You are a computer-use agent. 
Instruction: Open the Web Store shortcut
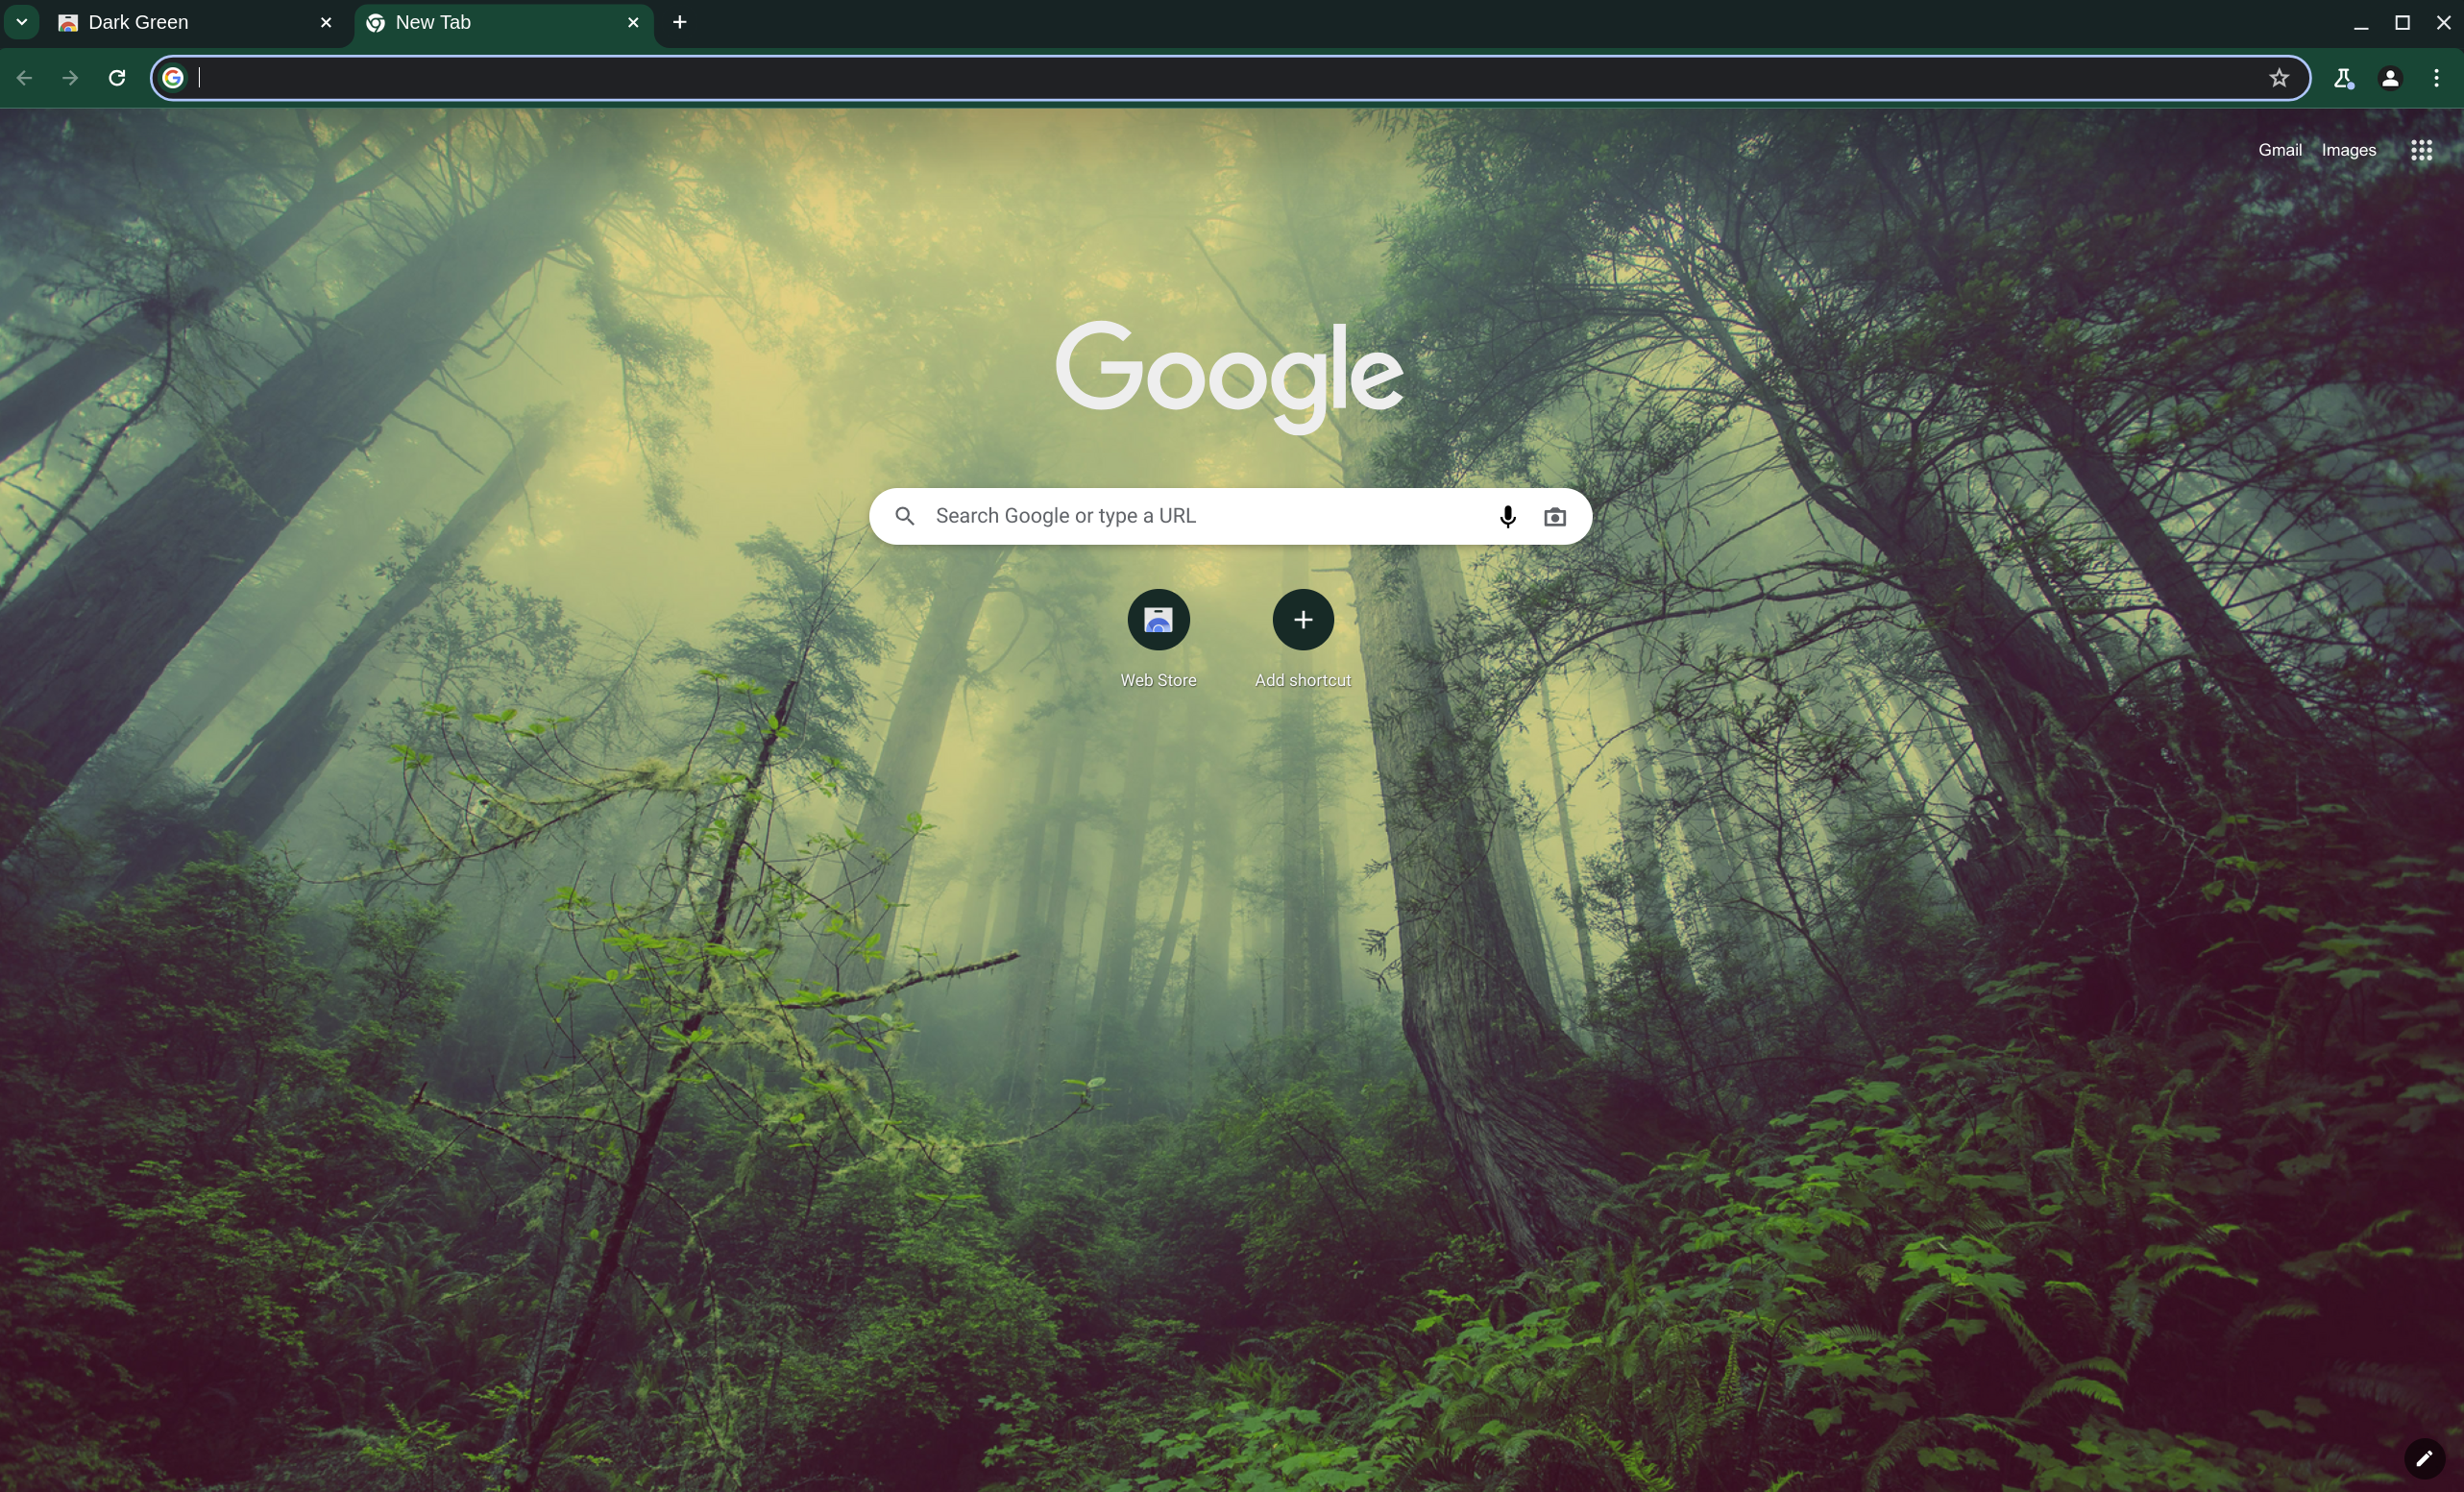(x=1158, y=620)
